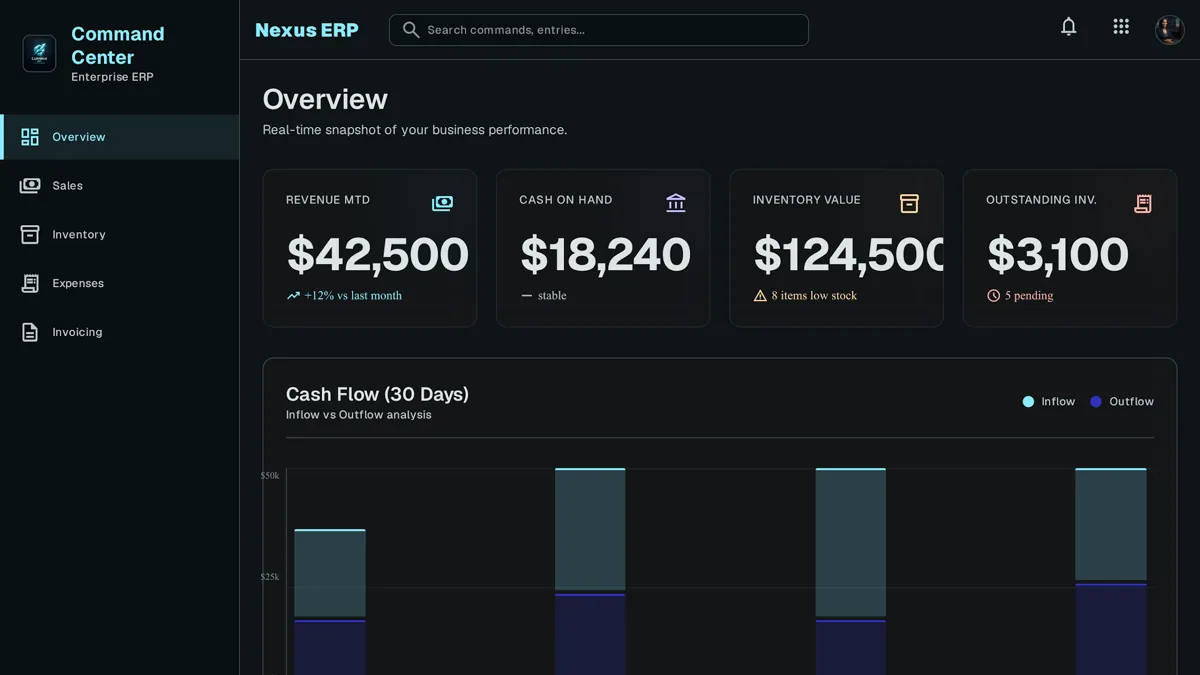Click the REVENUE MTD card label
The height and width of the screenshot is (675, 1200).
(328, 200)
